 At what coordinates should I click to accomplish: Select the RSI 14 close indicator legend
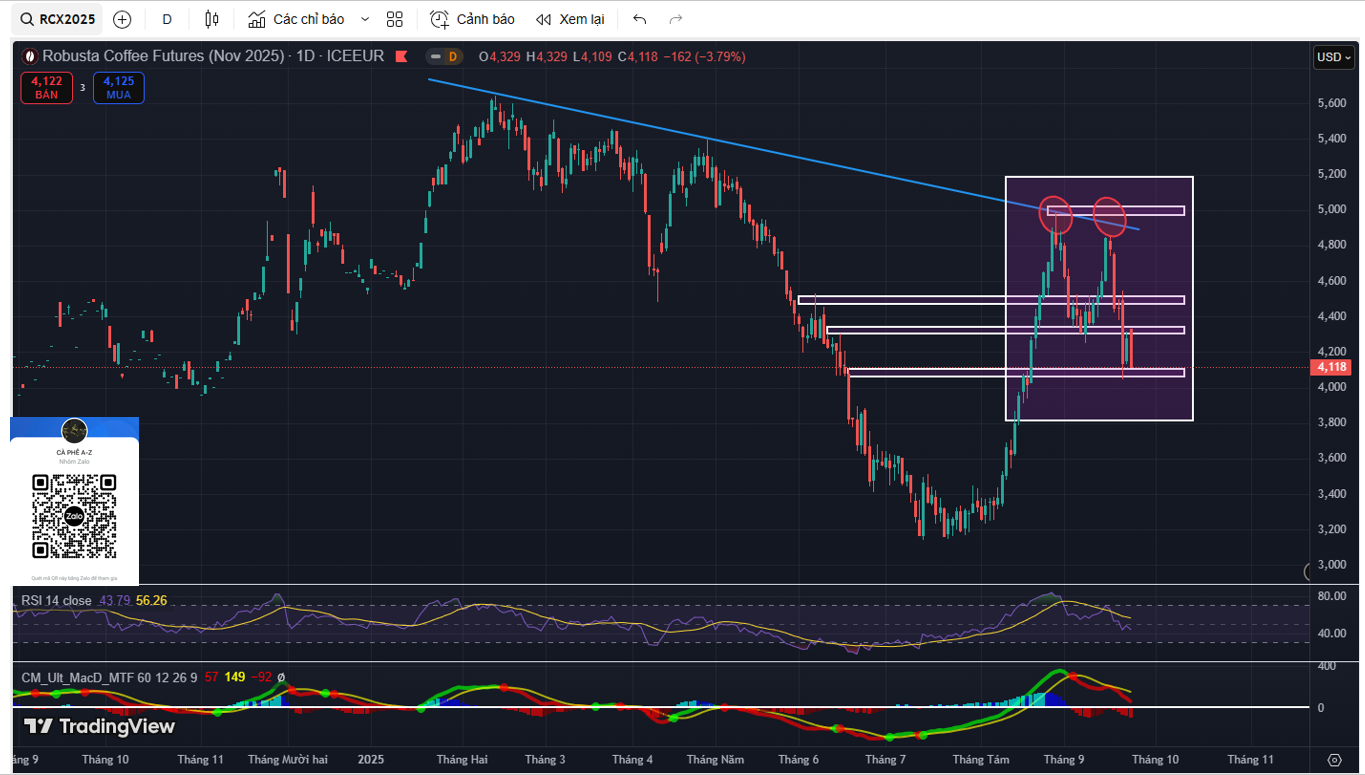(x=56, y=600)
